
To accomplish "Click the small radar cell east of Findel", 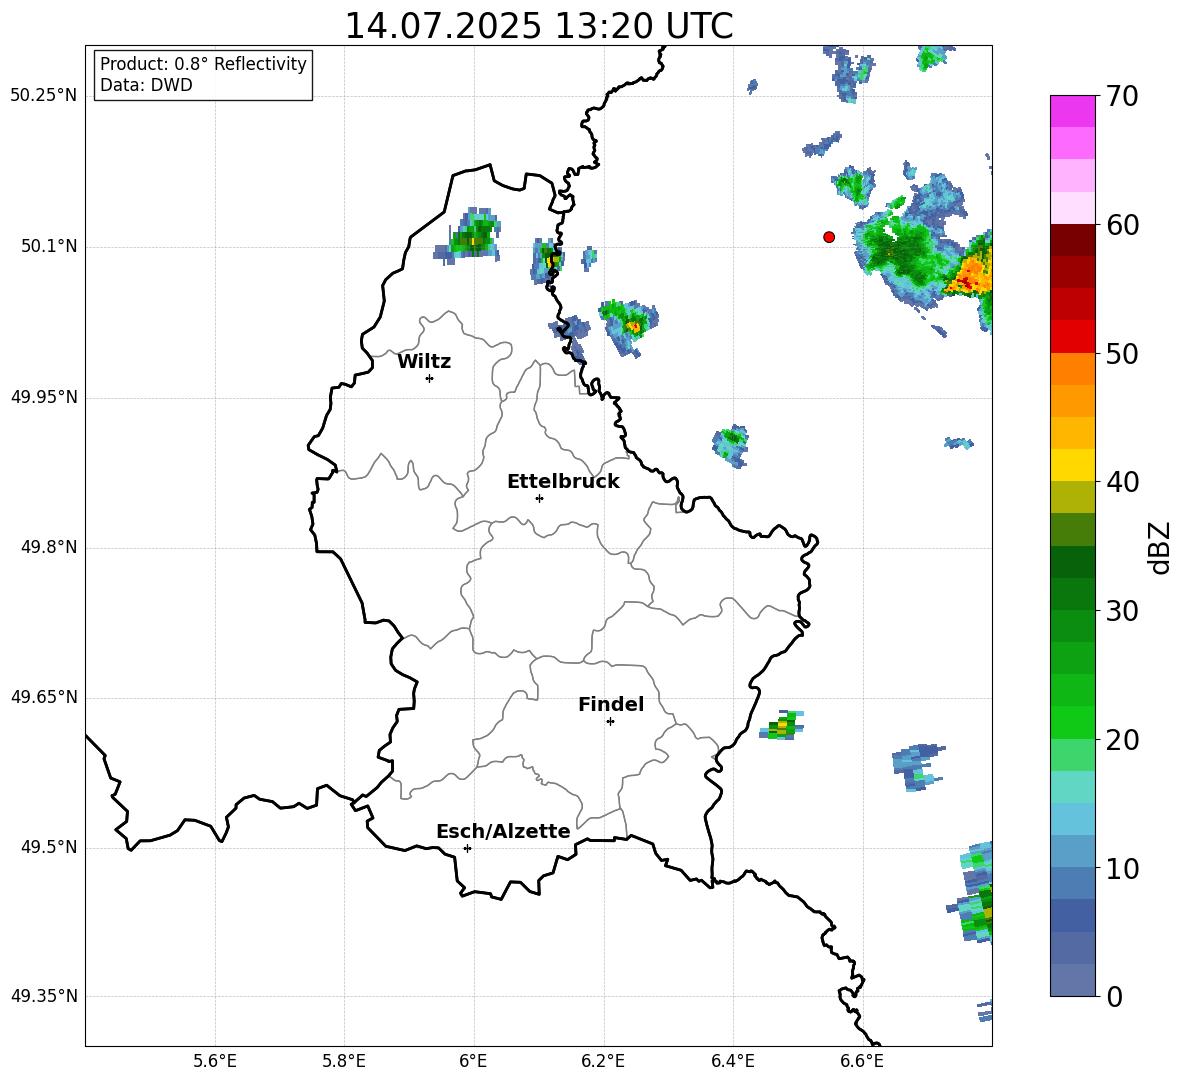I will point(782,725).
